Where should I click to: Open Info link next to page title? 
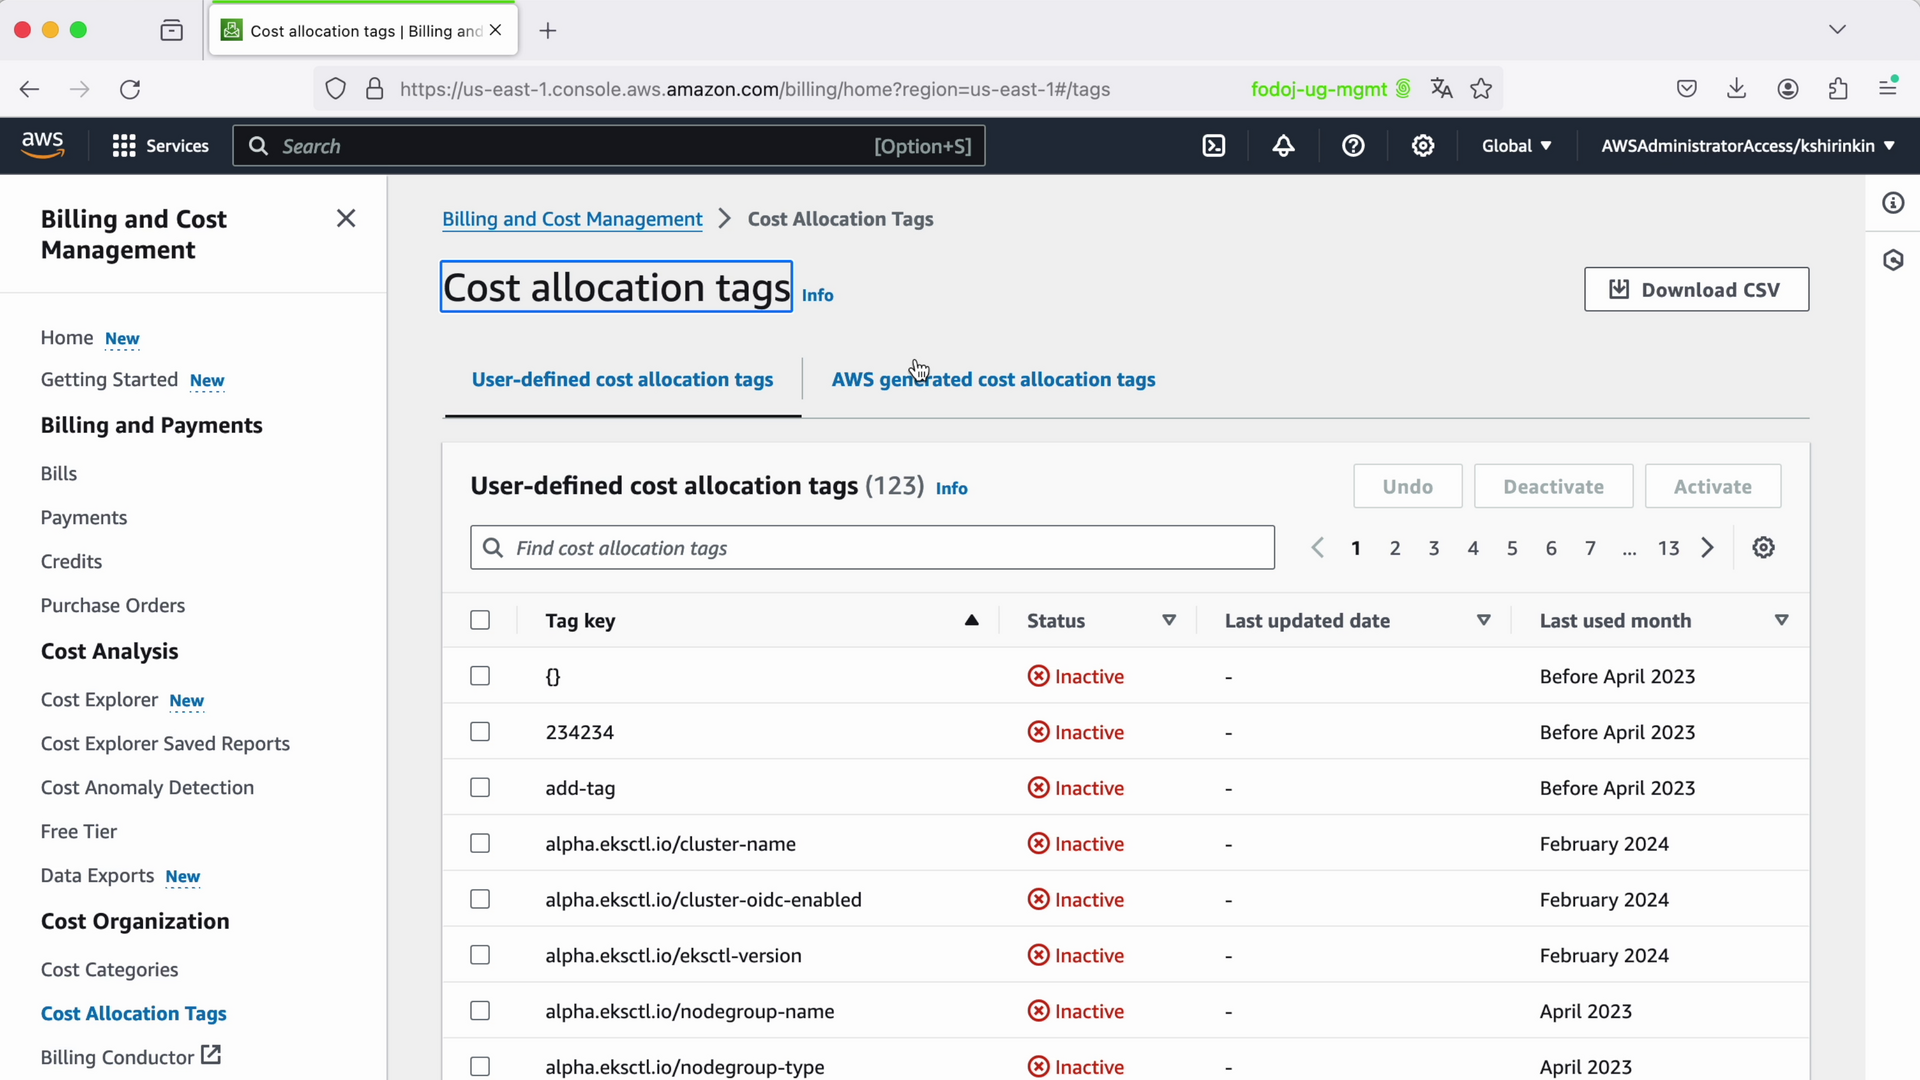click(x=817, y=295)
